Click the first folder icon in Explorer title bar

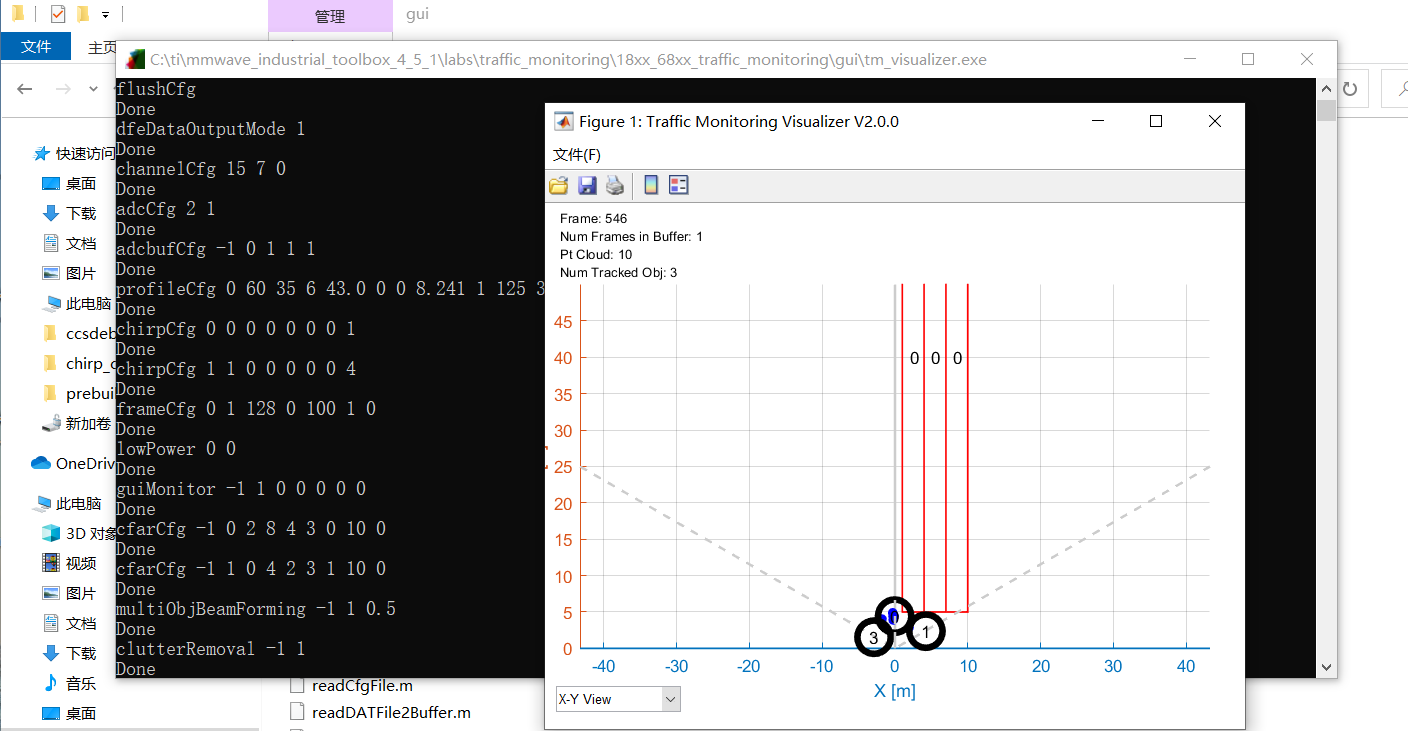coord(17,14)
